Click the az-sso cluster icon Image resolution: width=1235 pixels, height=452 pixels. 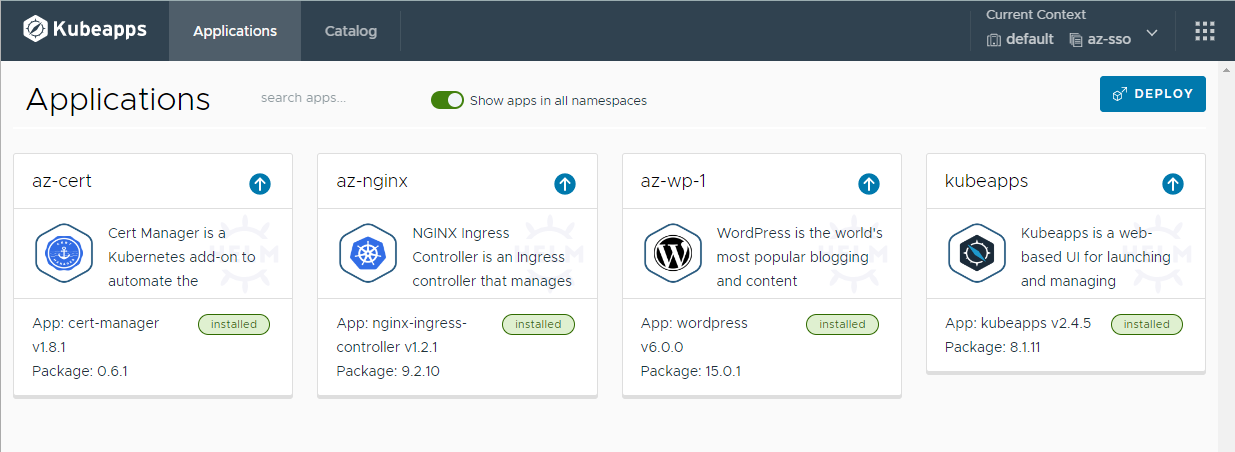(1076, 40)
